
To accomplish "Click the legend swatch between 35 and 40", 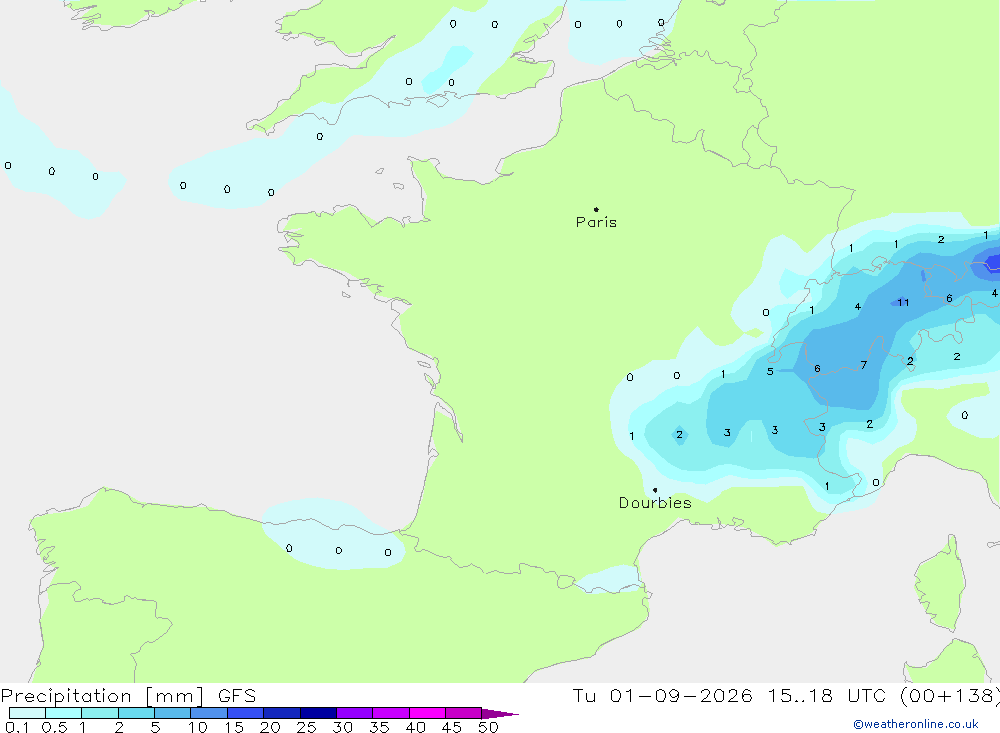I will pyautogui.click(x=391, y=713).
